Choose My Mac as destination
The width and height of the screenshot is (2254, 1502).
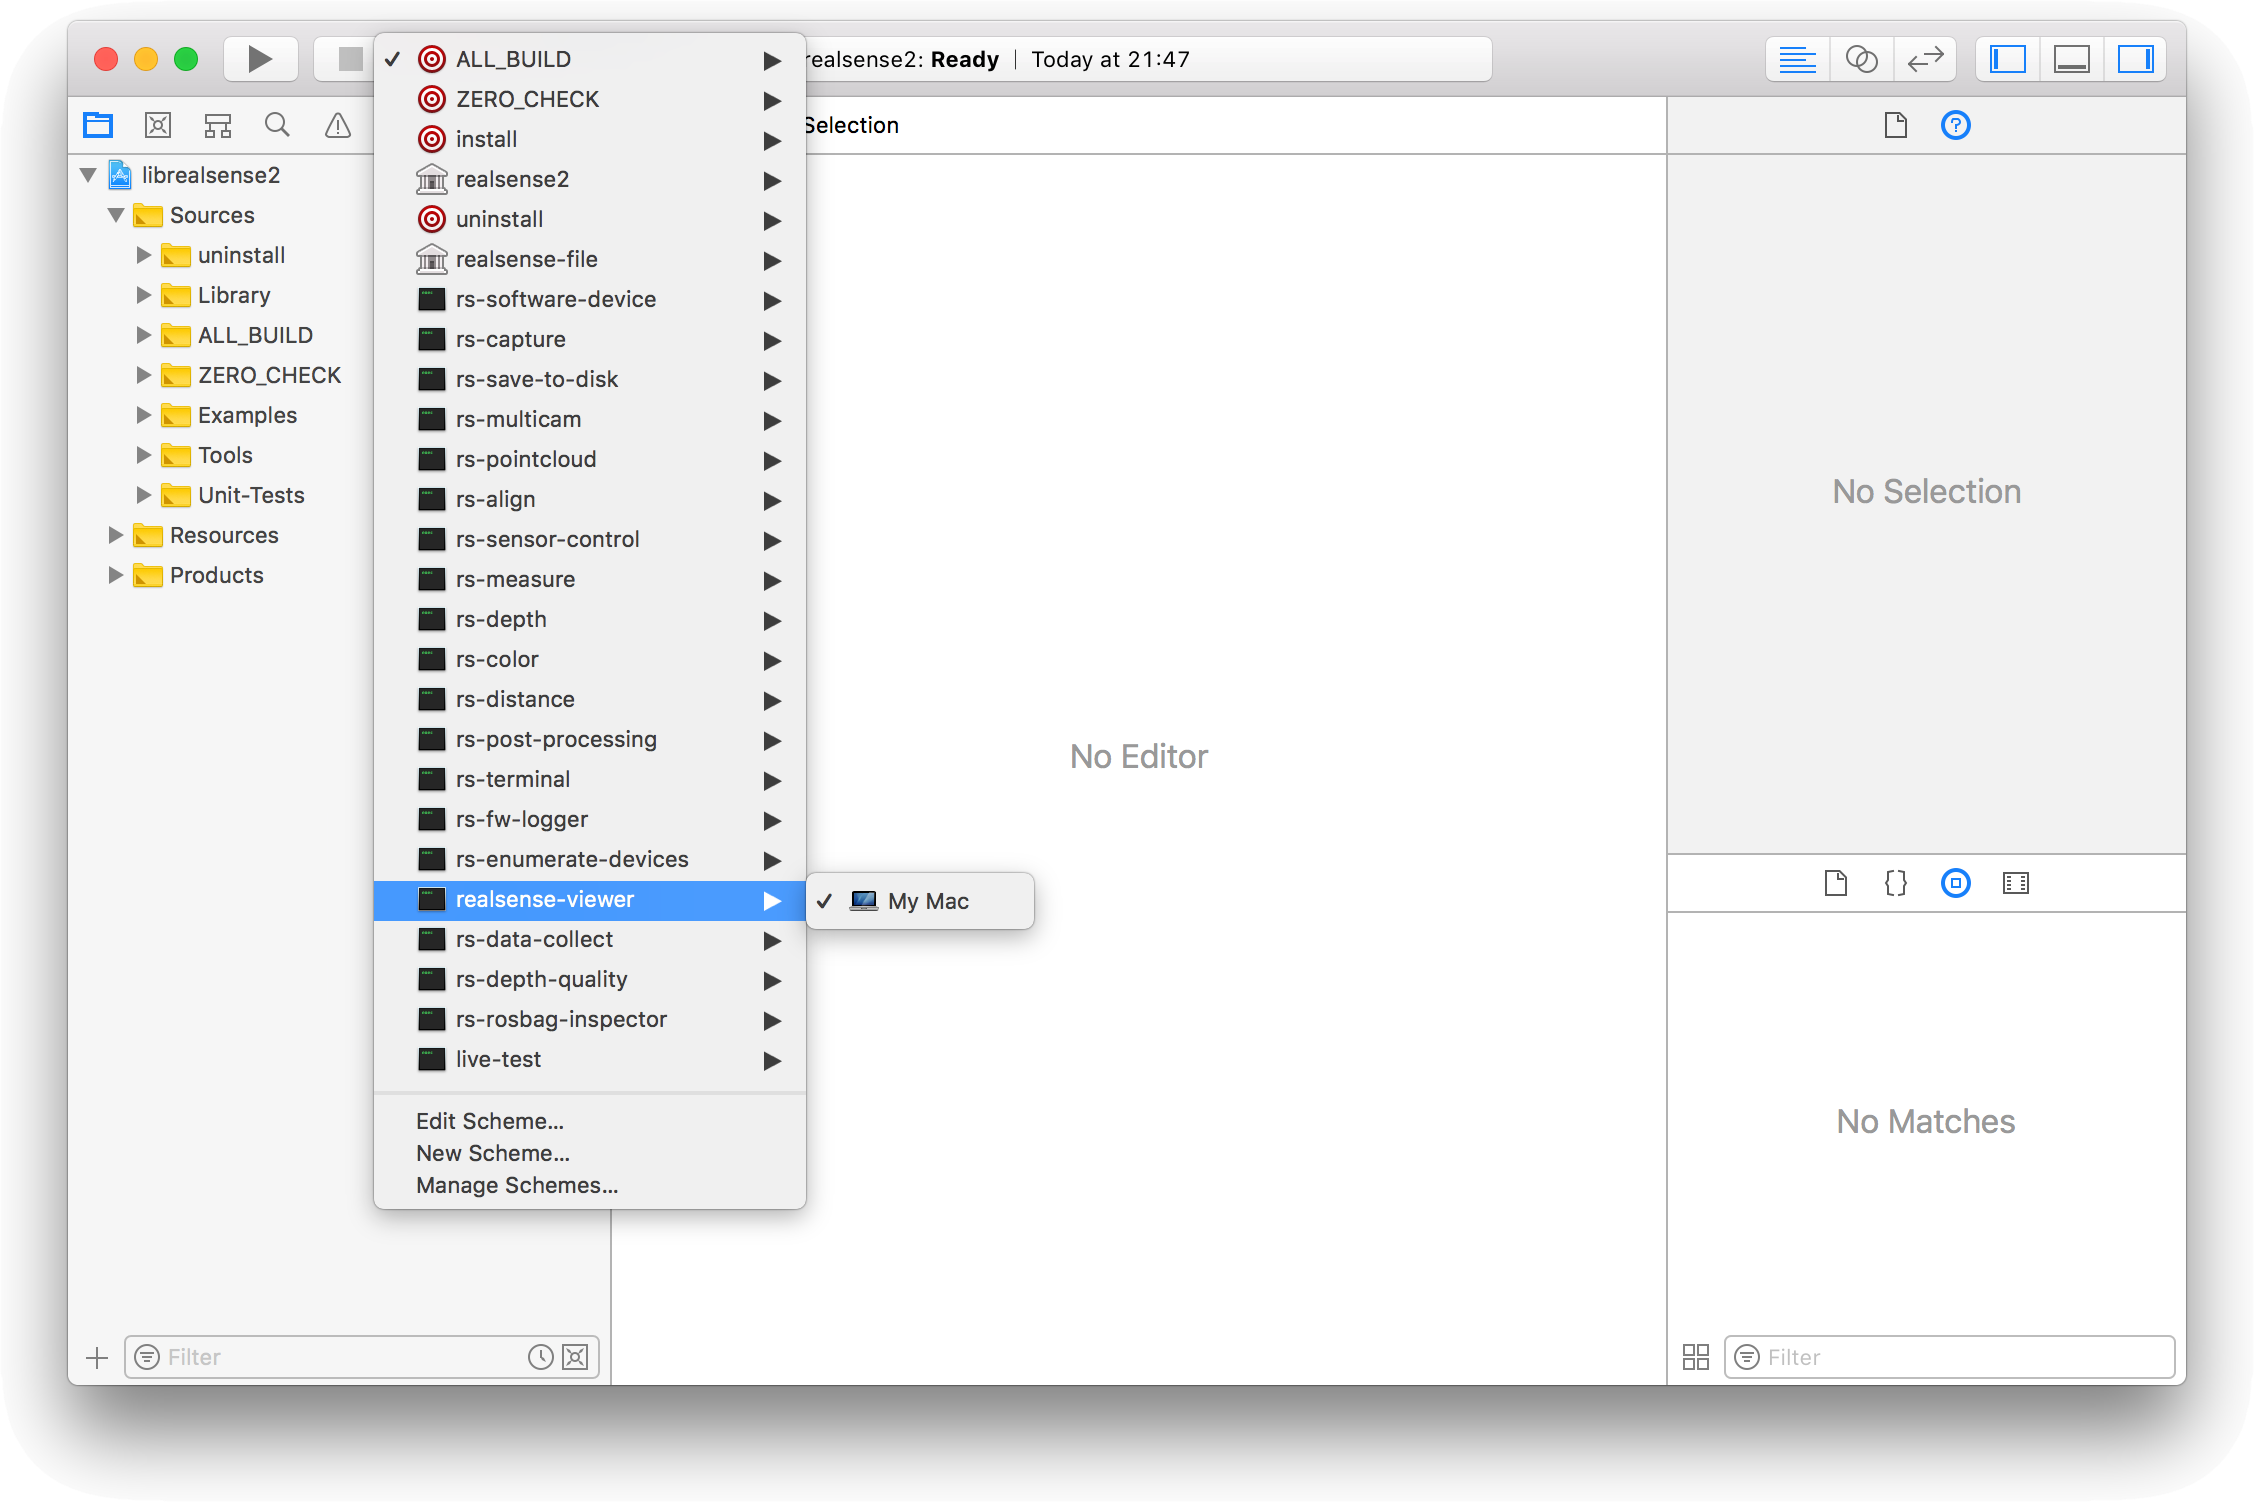(x=927, y=901)
